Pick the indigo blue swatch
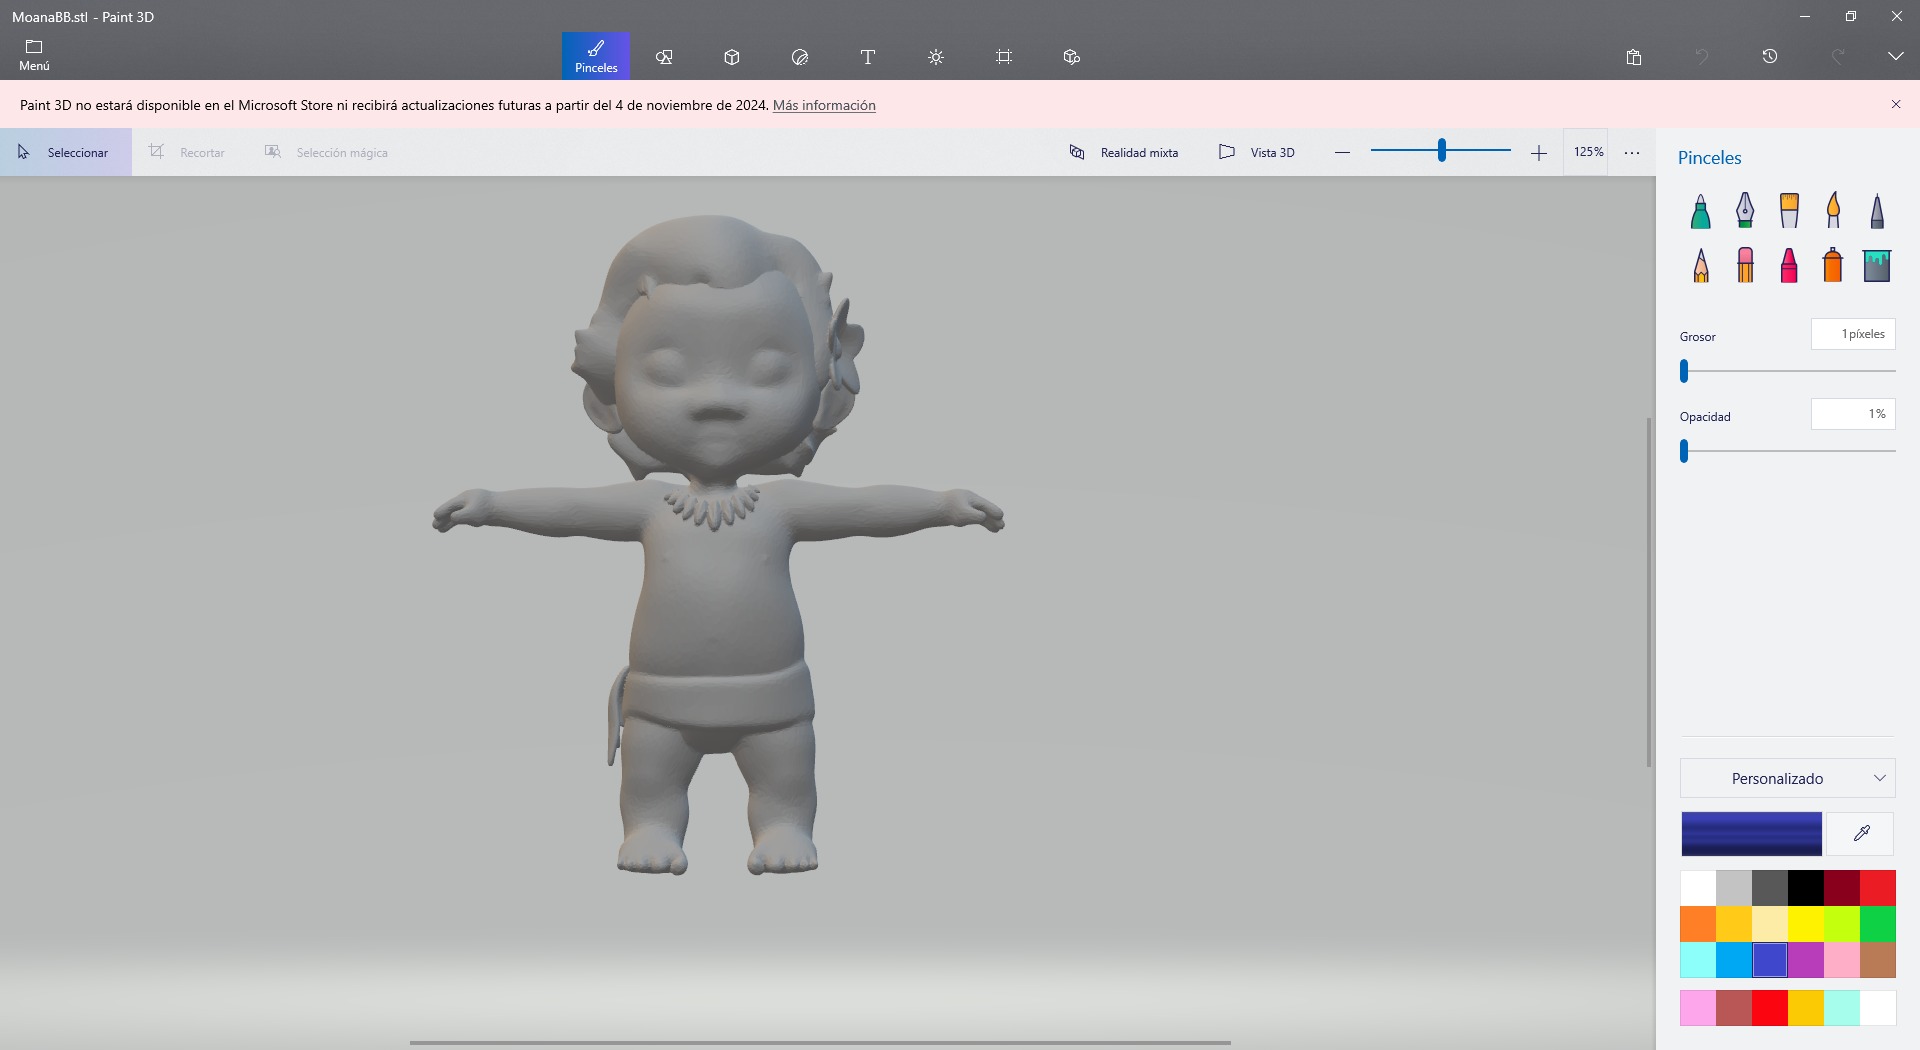This screenshot has width=1920, height=1050. pos(1770,960)
